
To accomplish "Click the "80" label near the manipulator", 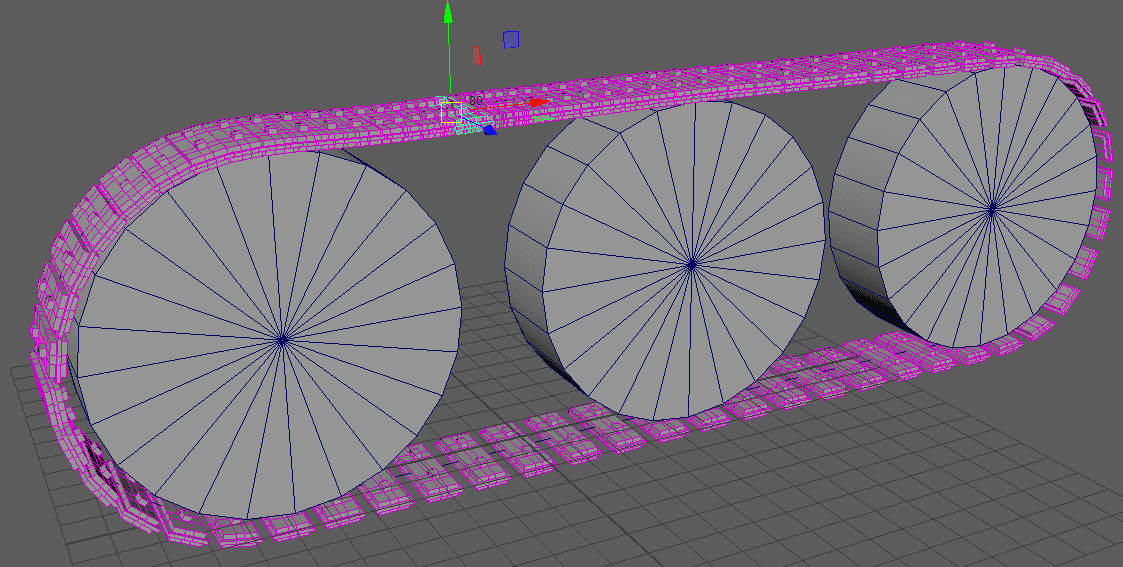I will click(x=476, y=101).
